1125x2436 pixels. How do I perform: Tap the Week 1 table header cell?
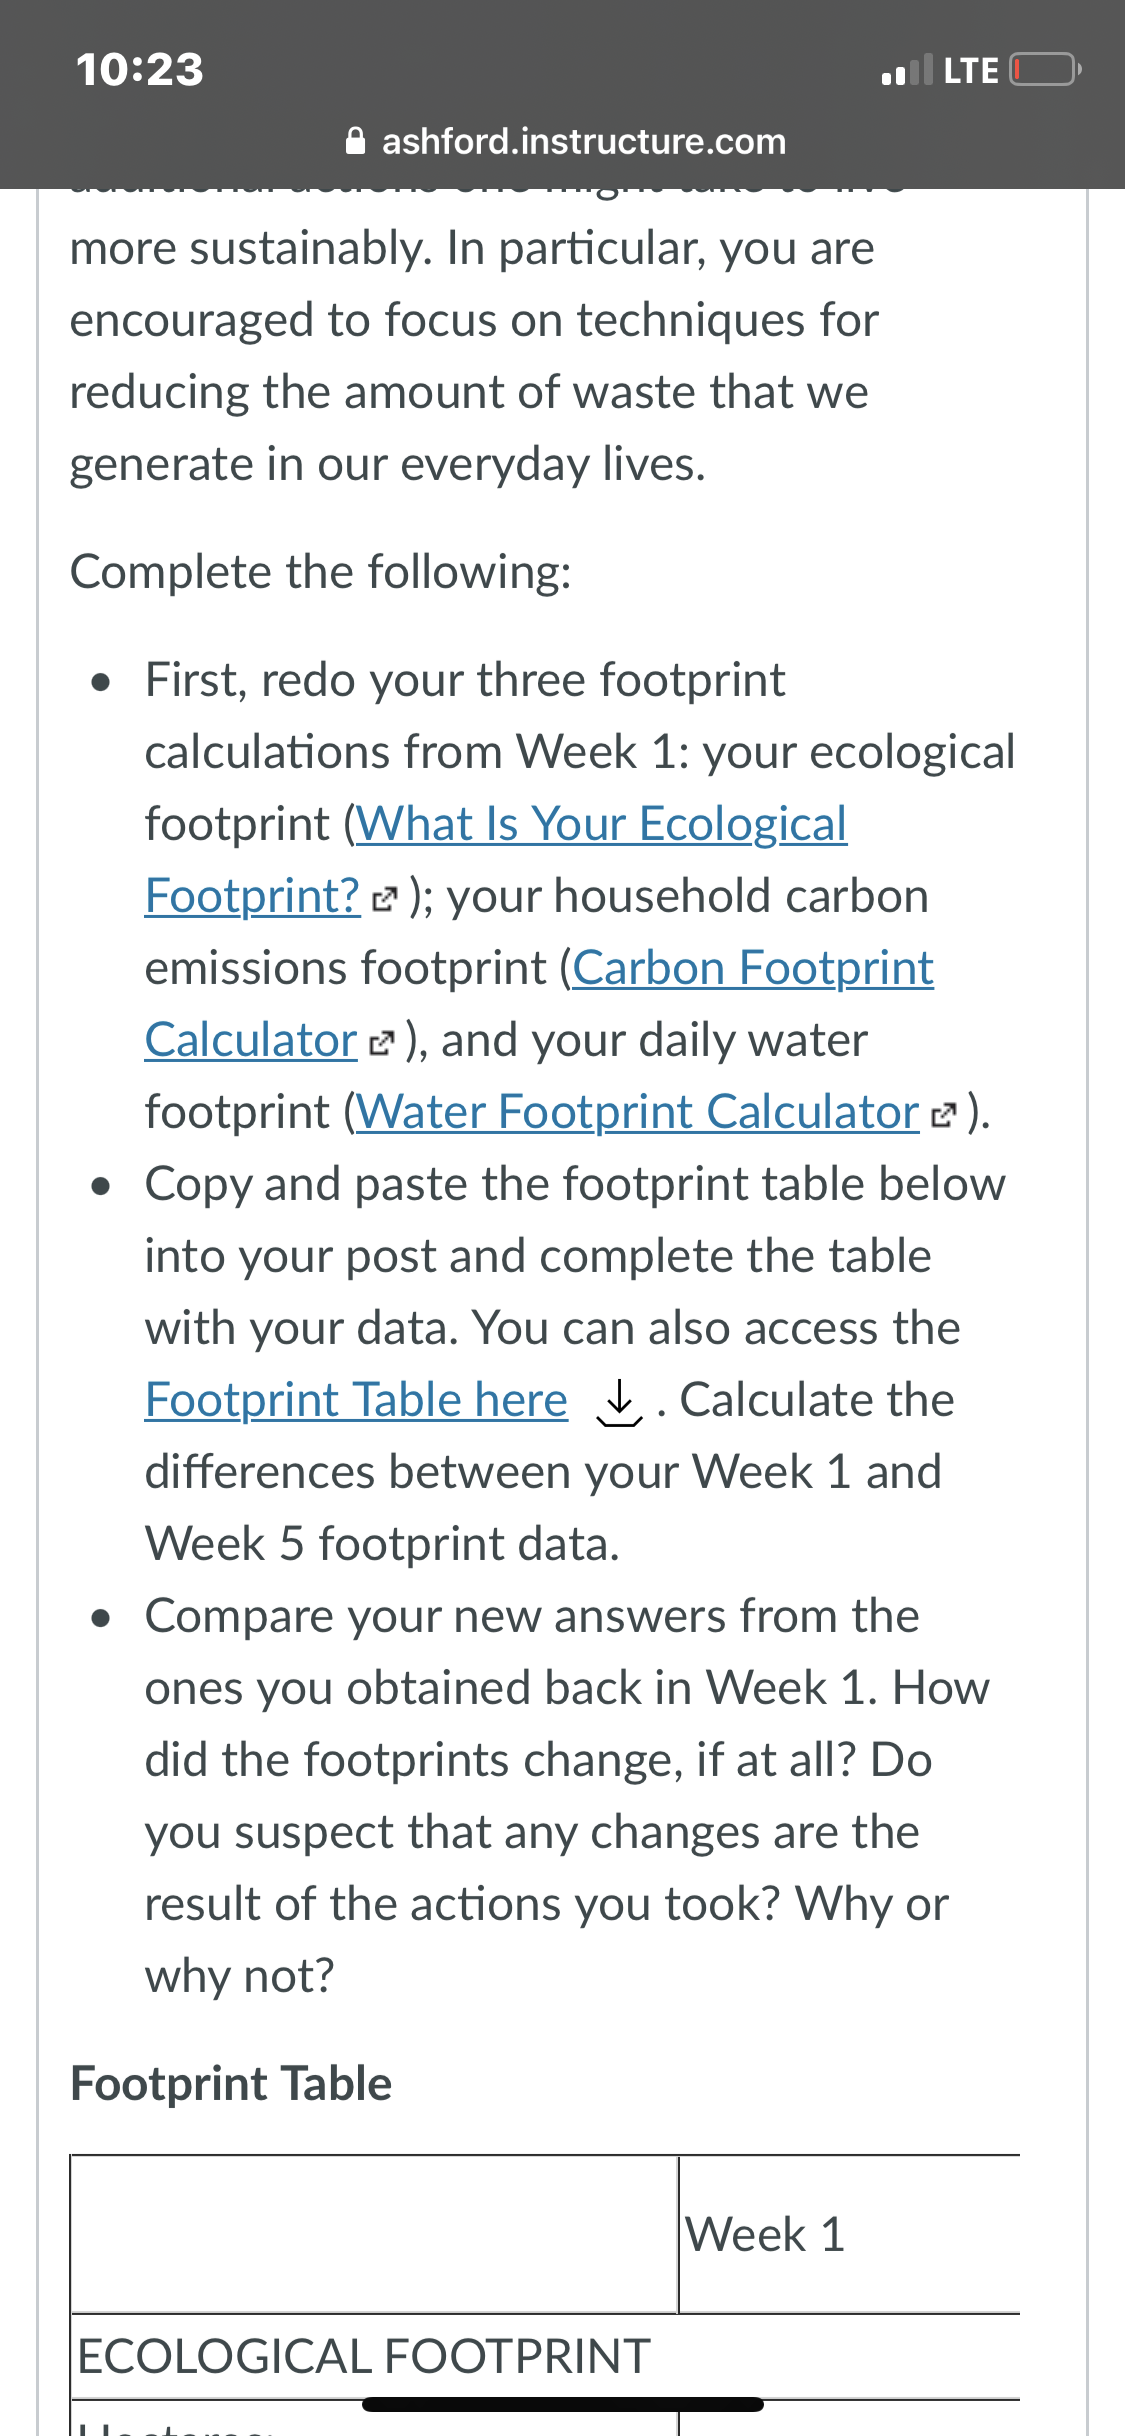coord(849,2234)
